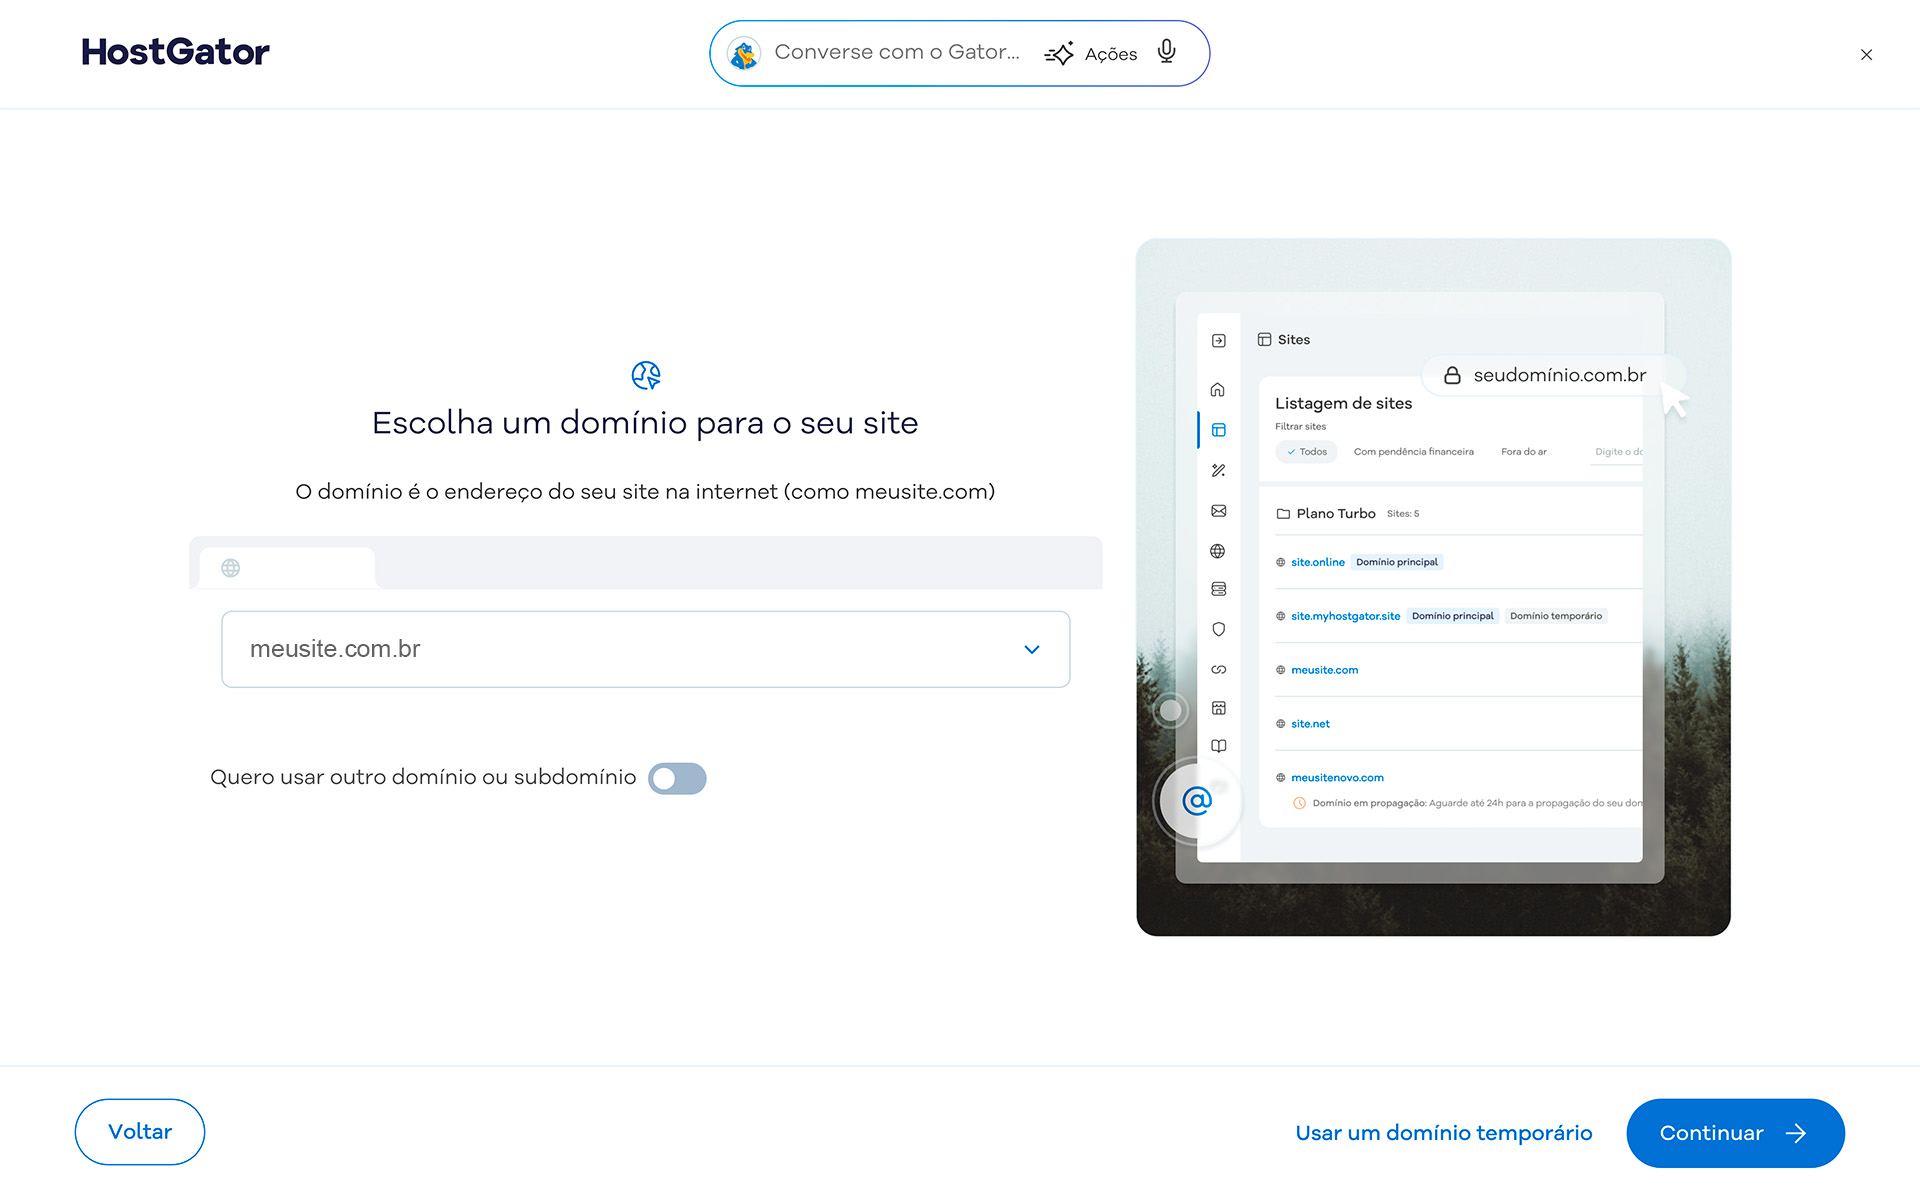Click the Domínio temporário badge
The height and width of the screenshot is (1200, 1920).
(1556, 616)
